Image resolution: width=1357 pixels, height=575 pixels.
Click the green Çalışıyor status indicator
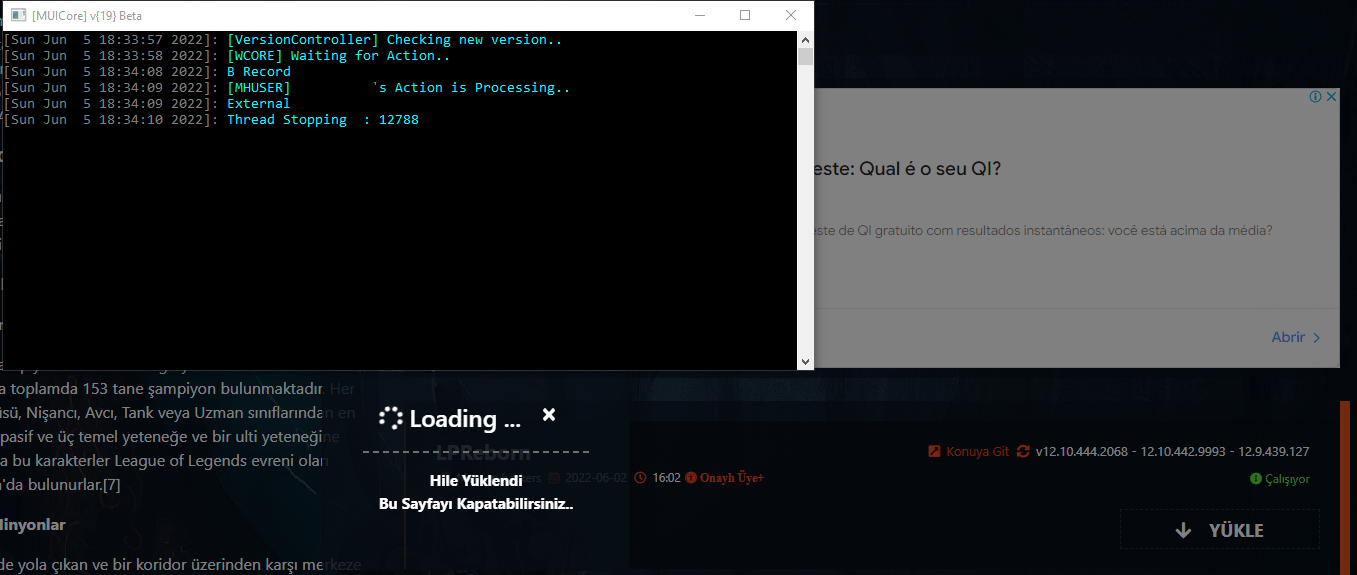[1279, 479]
